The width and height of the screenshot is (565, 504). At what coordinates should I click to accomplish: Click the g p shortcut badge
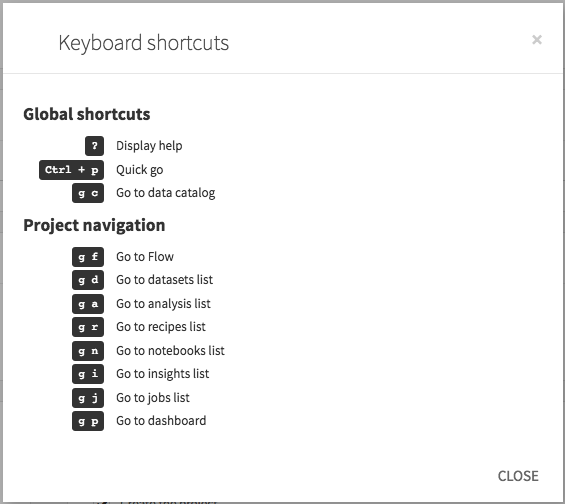pos(88,421)
